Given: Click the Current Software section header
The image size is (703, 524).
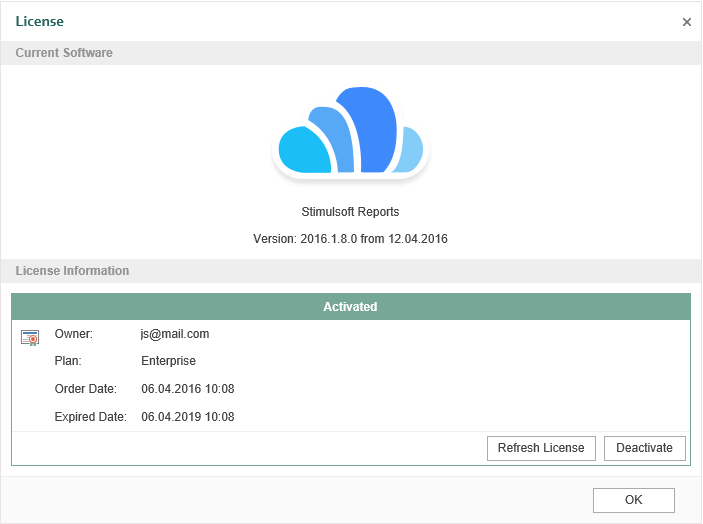Looking at the screenshot, I should (351, 53).
